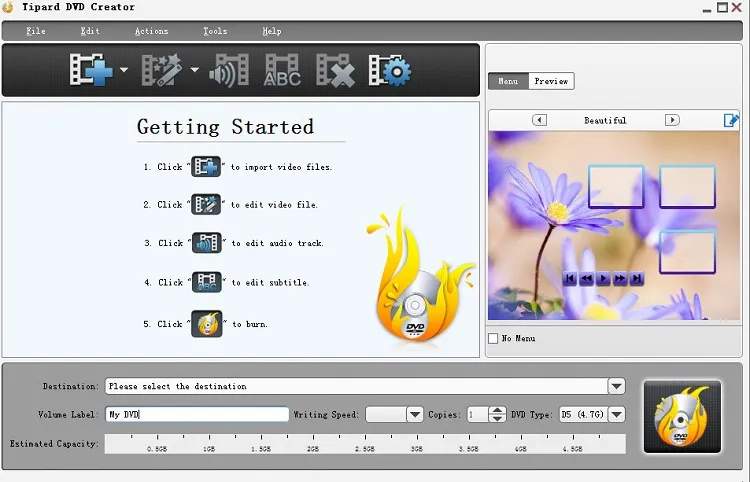Select top-left menu thumbnail frame
750x482 pixels.
pos(616,186)
